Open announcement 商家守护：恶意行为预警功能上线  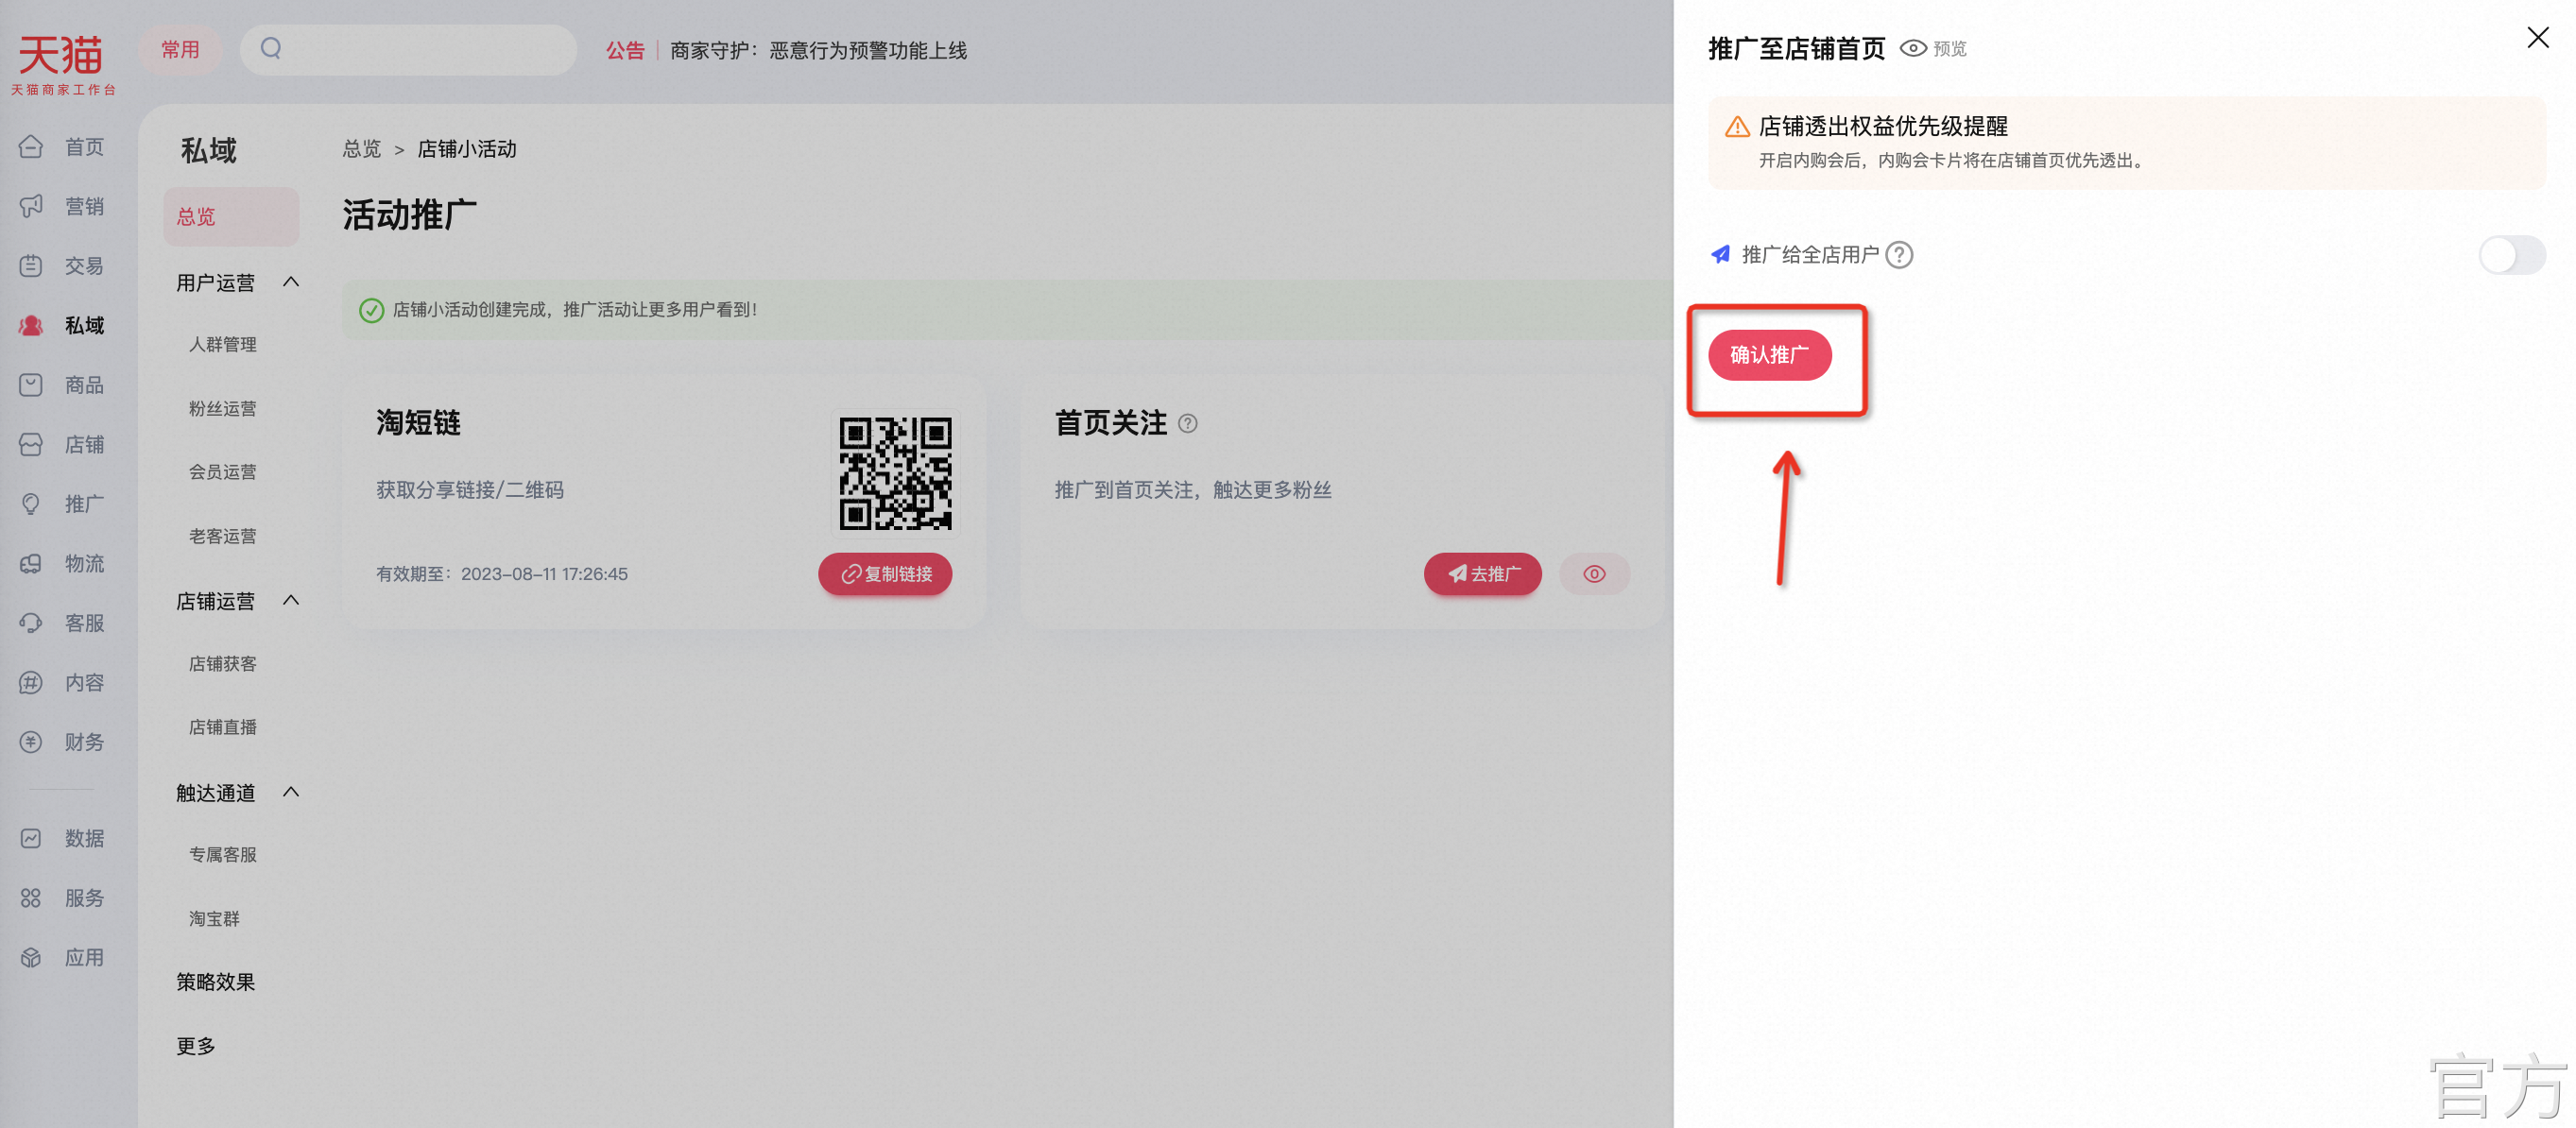click(818, 50)
